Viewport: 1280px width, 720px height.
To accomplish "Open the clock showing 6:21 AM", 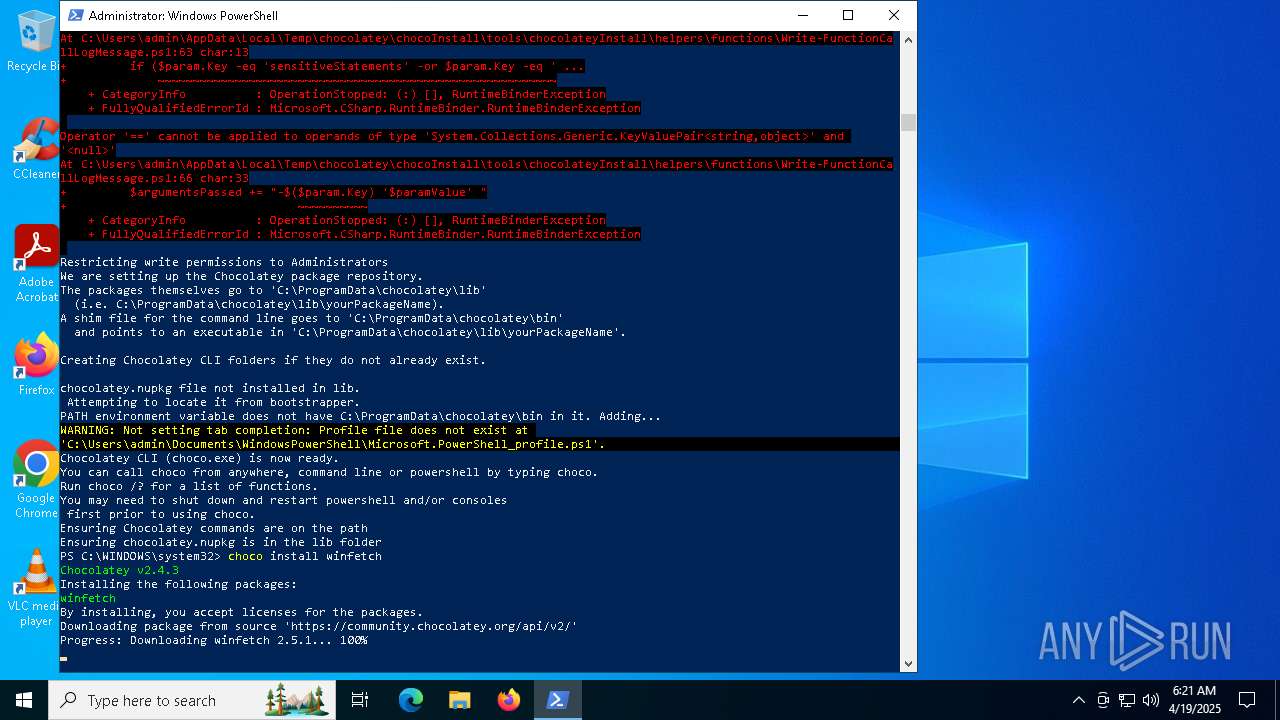I will pos(1194,700).
